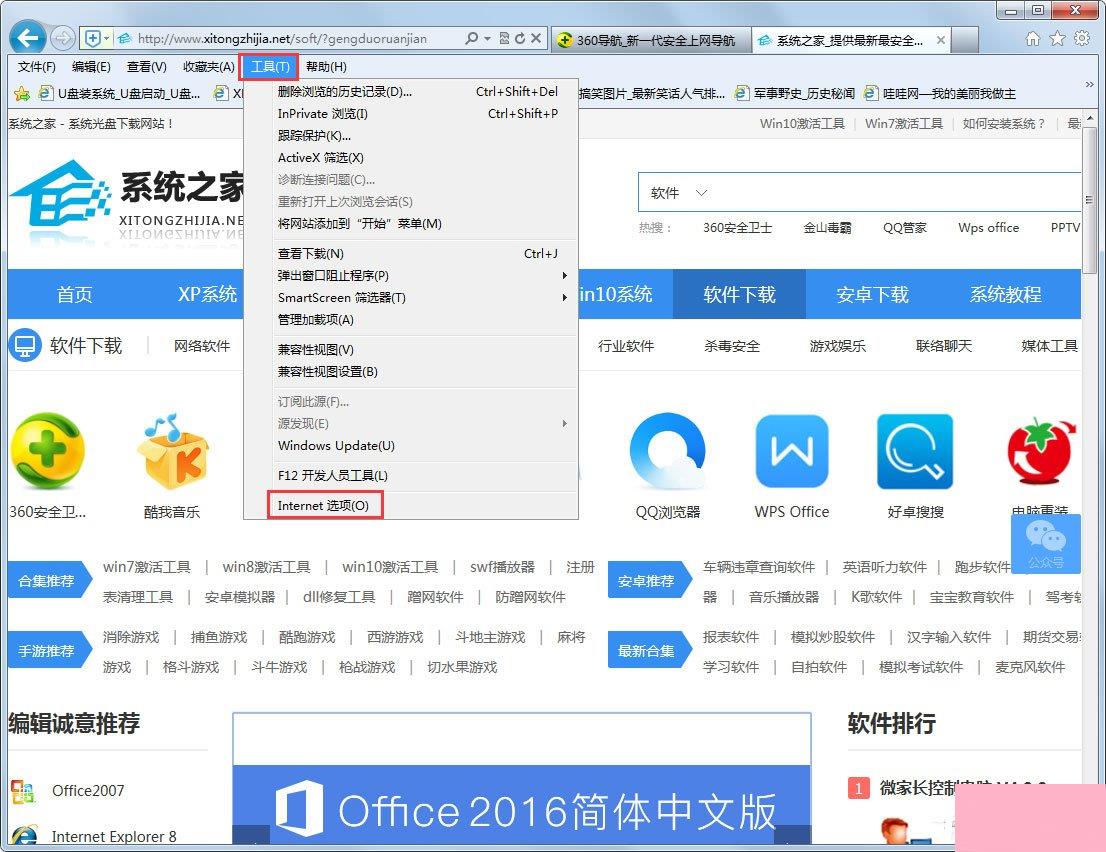Switch to 360导航 browser tab
Screen dimensions: 1106x852
(652, 40)
